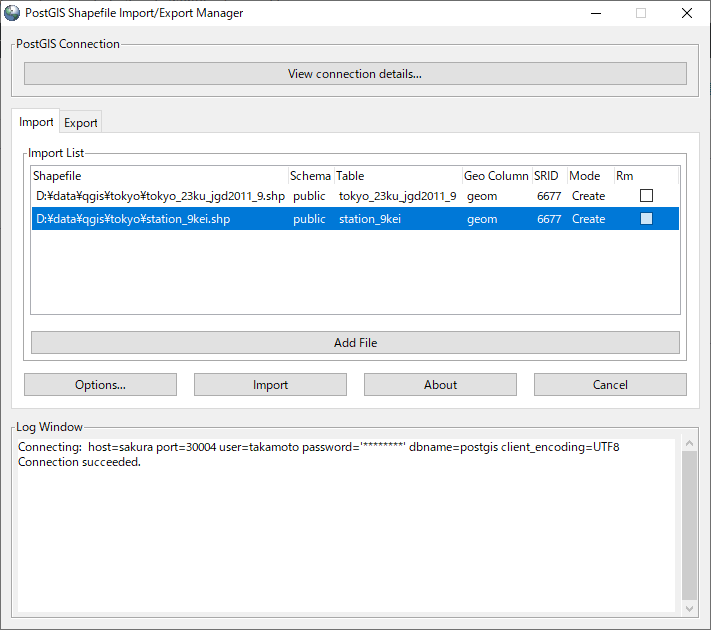Screen dimensions: 711x630
Task: Click the Log Window scroll down arrow
Action: pos(689,608)
